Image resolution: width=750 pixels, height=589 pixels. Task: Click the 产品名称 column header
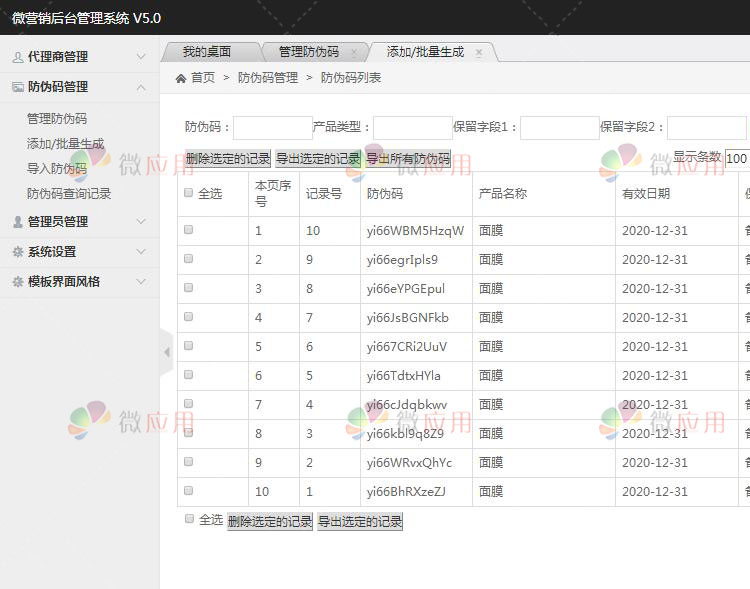(x=503, y=193)
